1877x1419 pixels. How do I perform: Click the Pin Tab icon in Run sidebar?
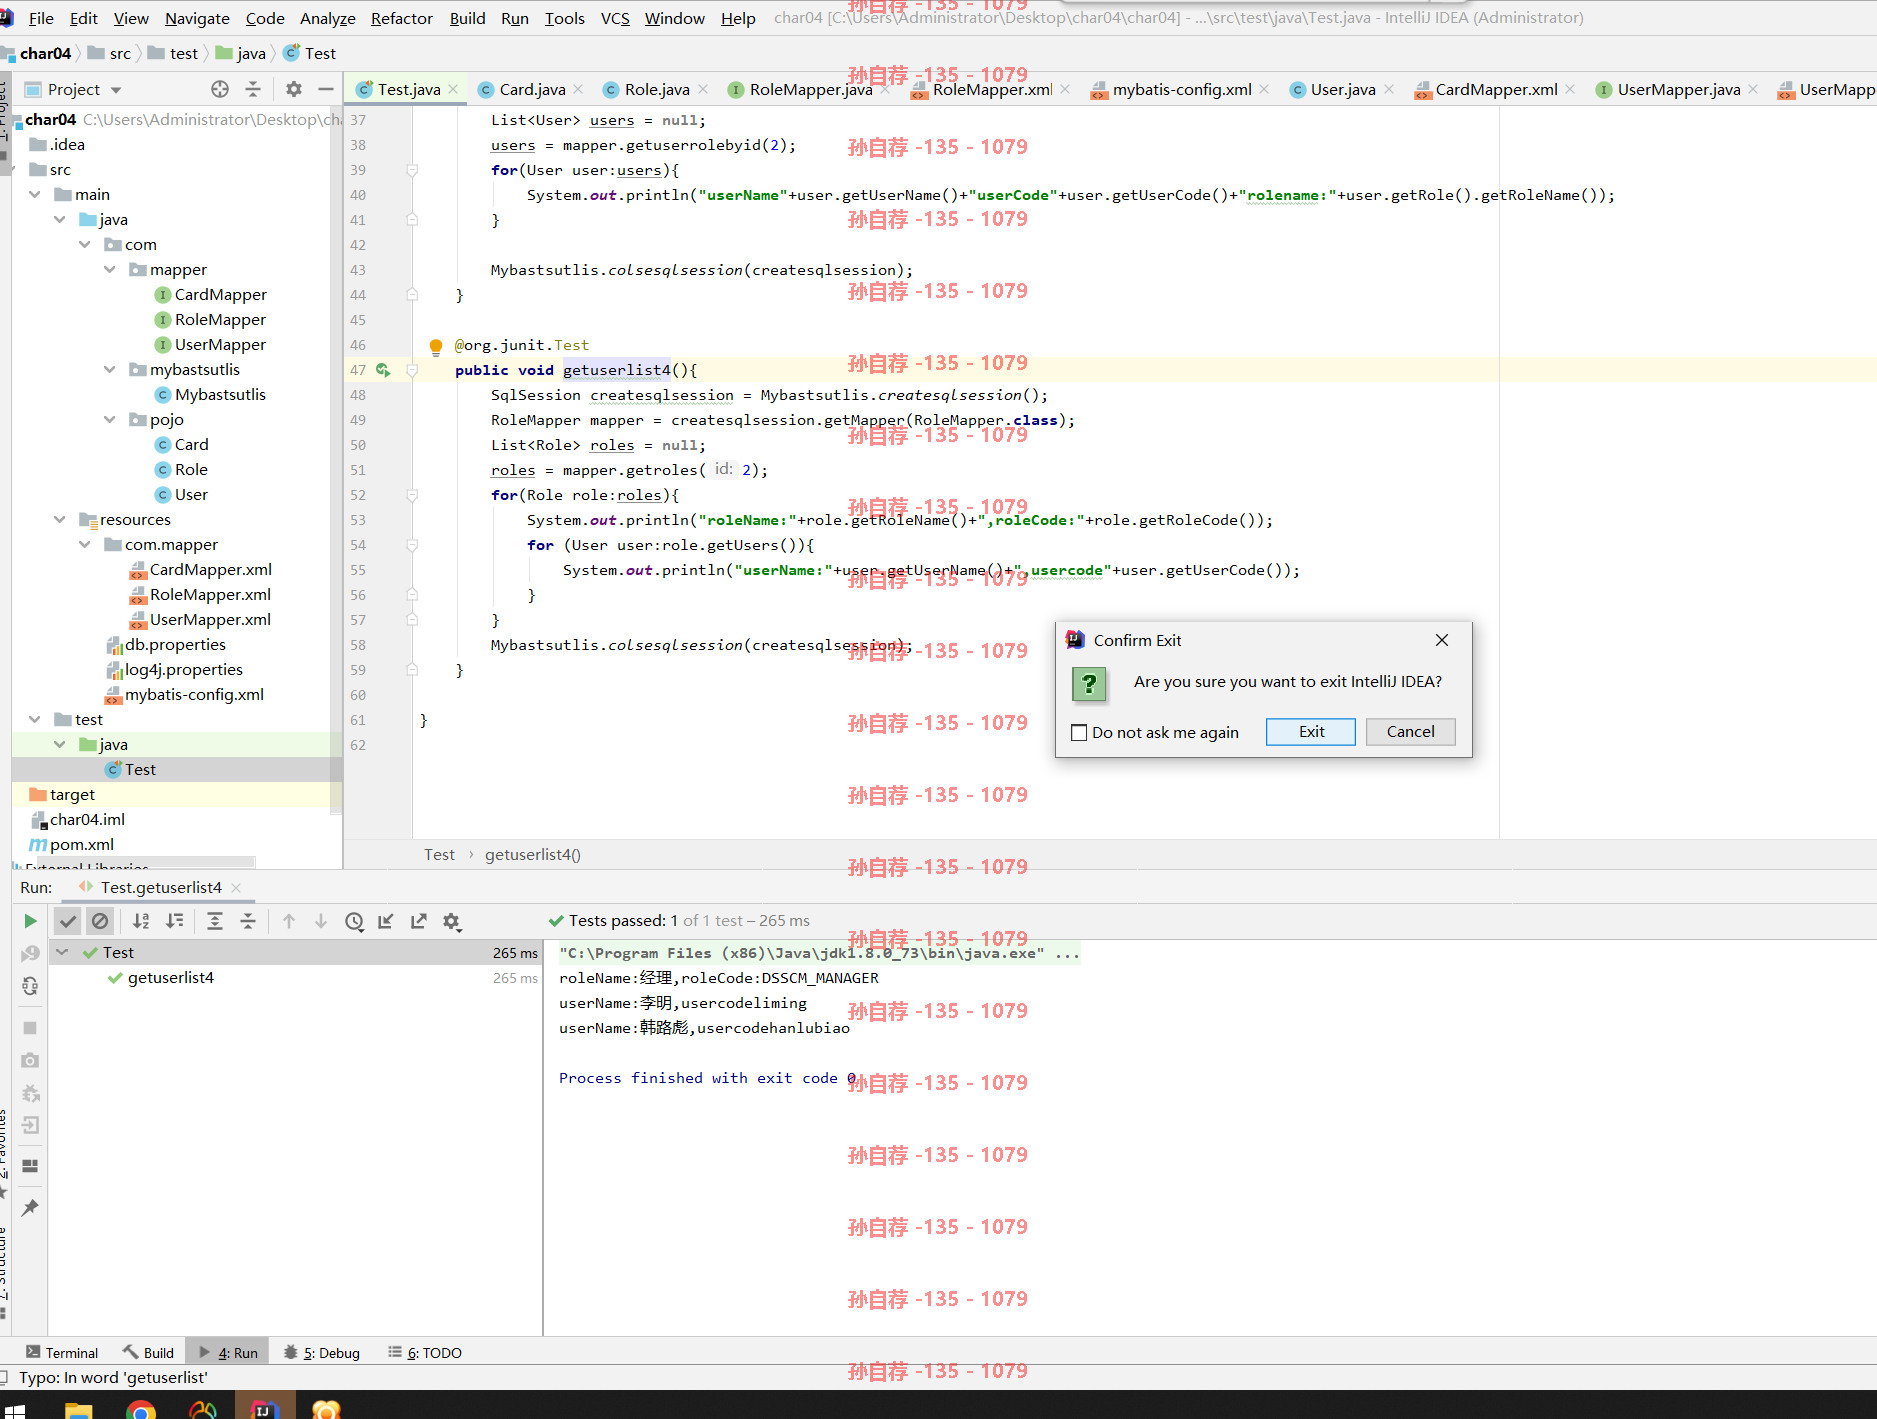30,1207
